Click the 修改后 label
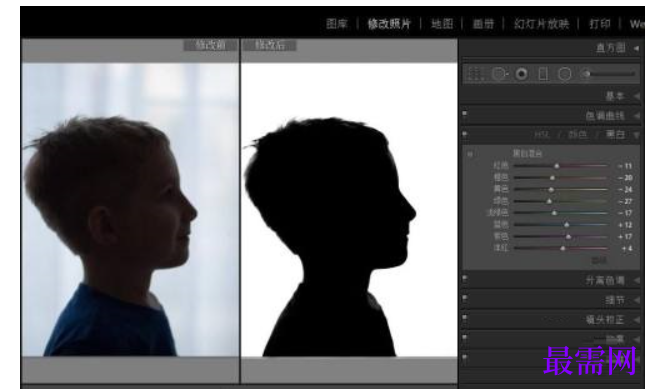655x392 pixels. (x=270, y=45)
